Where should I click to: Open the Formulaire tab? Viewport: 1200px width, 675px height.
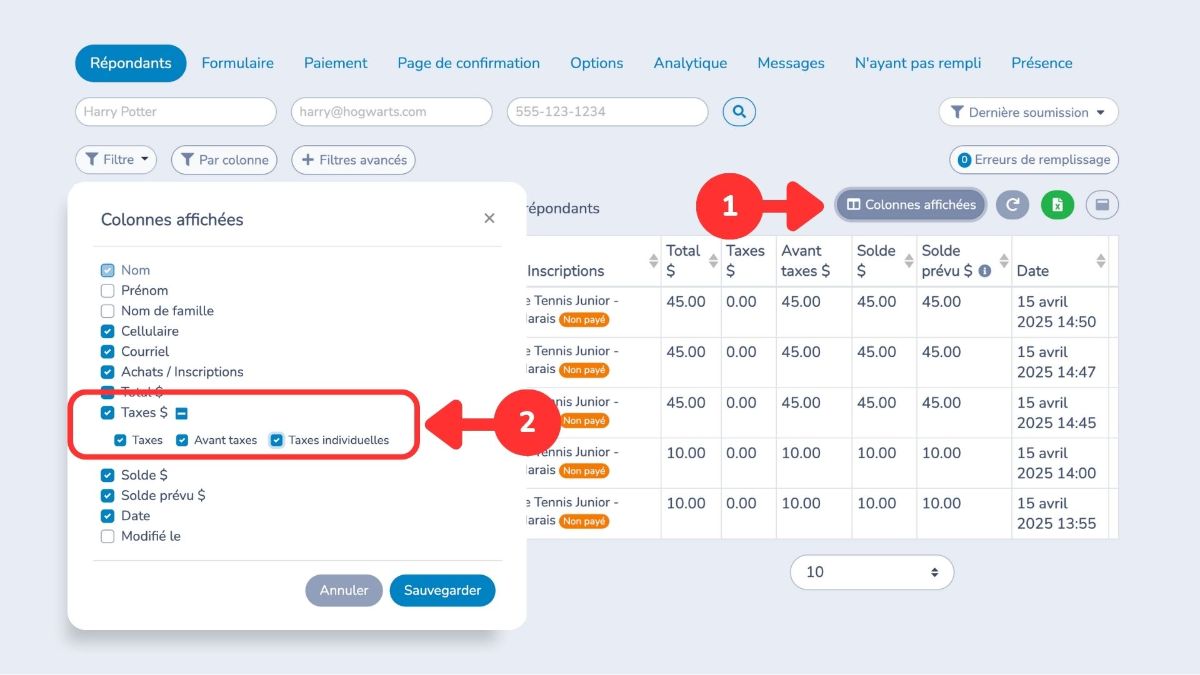coord(238,63)
